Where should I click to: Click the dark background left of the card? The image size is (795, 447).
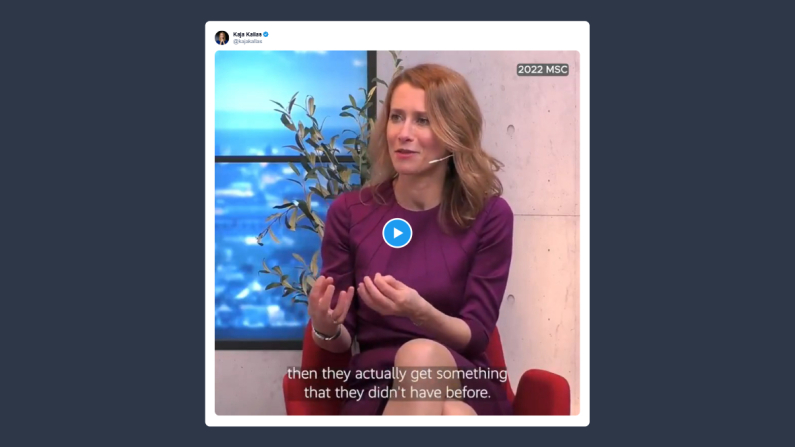pyautogui.click(x=101, y=223)
